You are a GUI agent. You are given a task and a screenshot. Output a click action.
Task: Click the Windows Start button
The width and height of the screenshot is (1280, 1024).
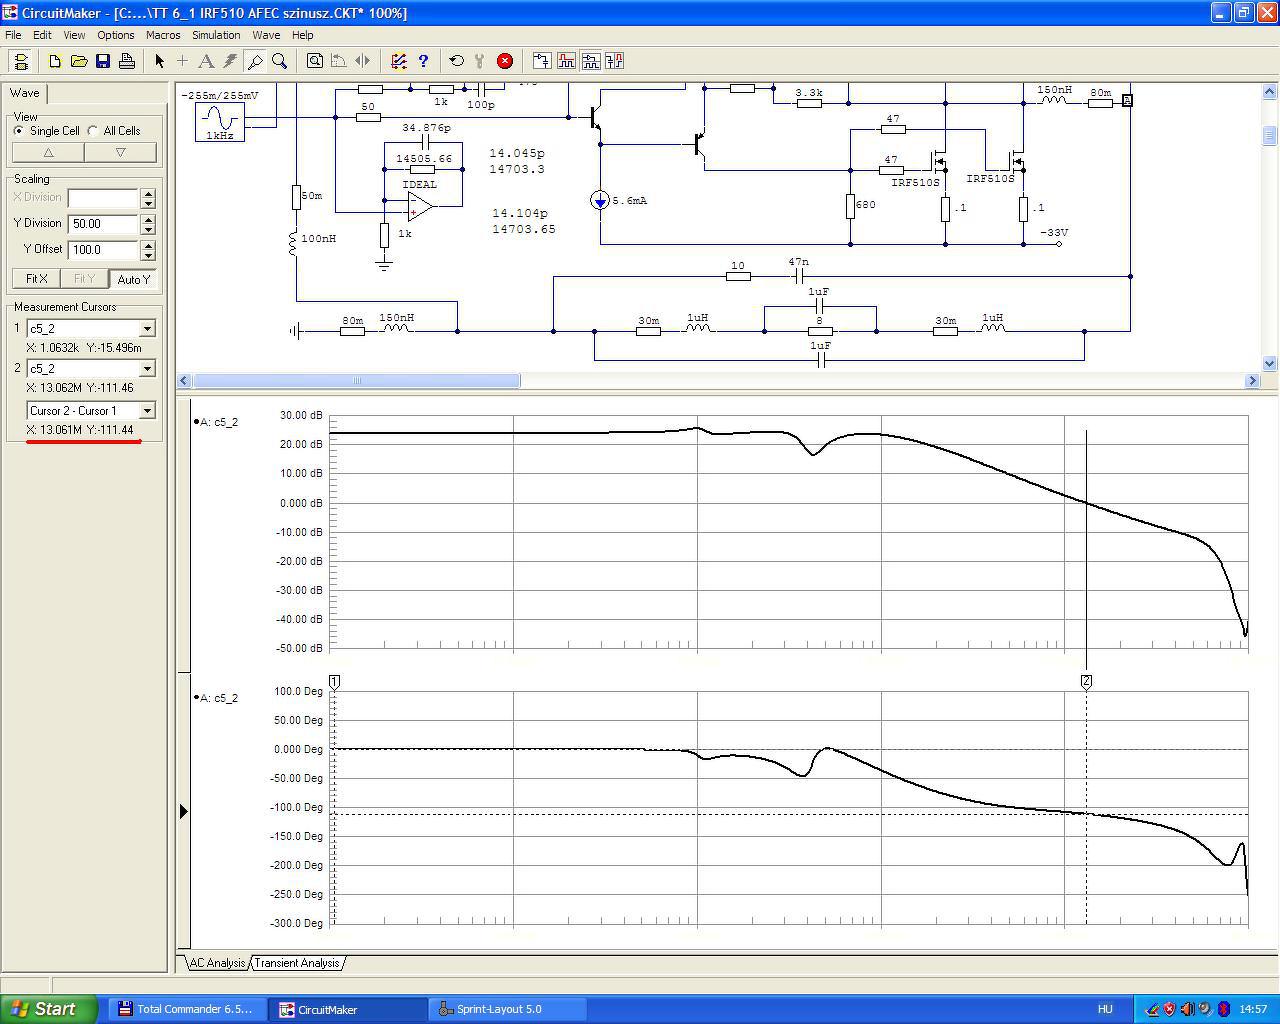click(49, 1009)
